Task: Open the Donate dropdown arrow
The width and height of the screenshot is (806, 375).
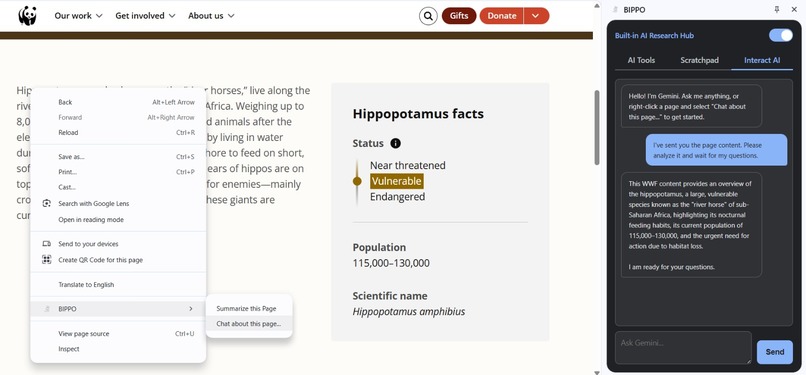Action: 536,16
